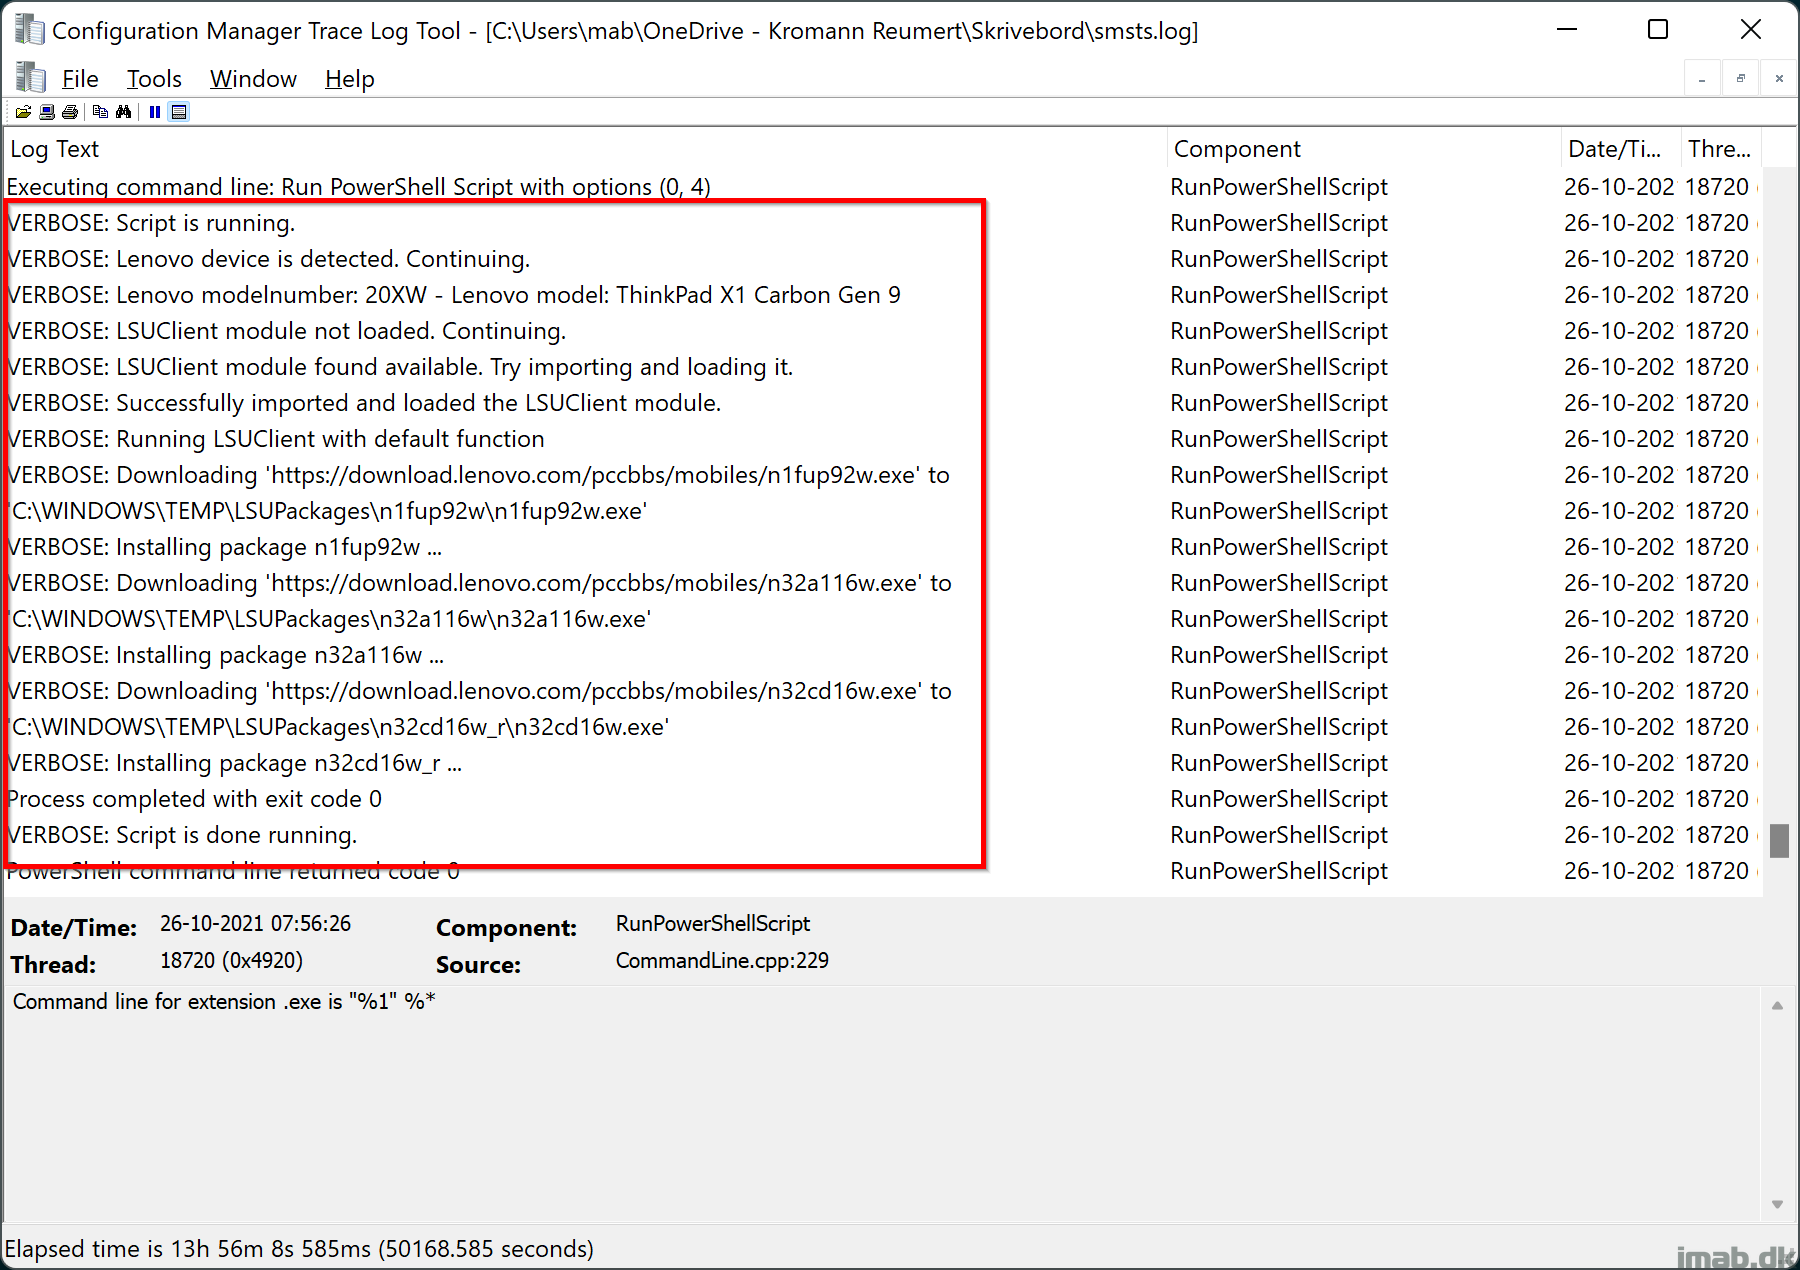Select the 'LSUClient module found available' row
This screenshot has width=1800, height=1270.
click(x=882, y=367)
